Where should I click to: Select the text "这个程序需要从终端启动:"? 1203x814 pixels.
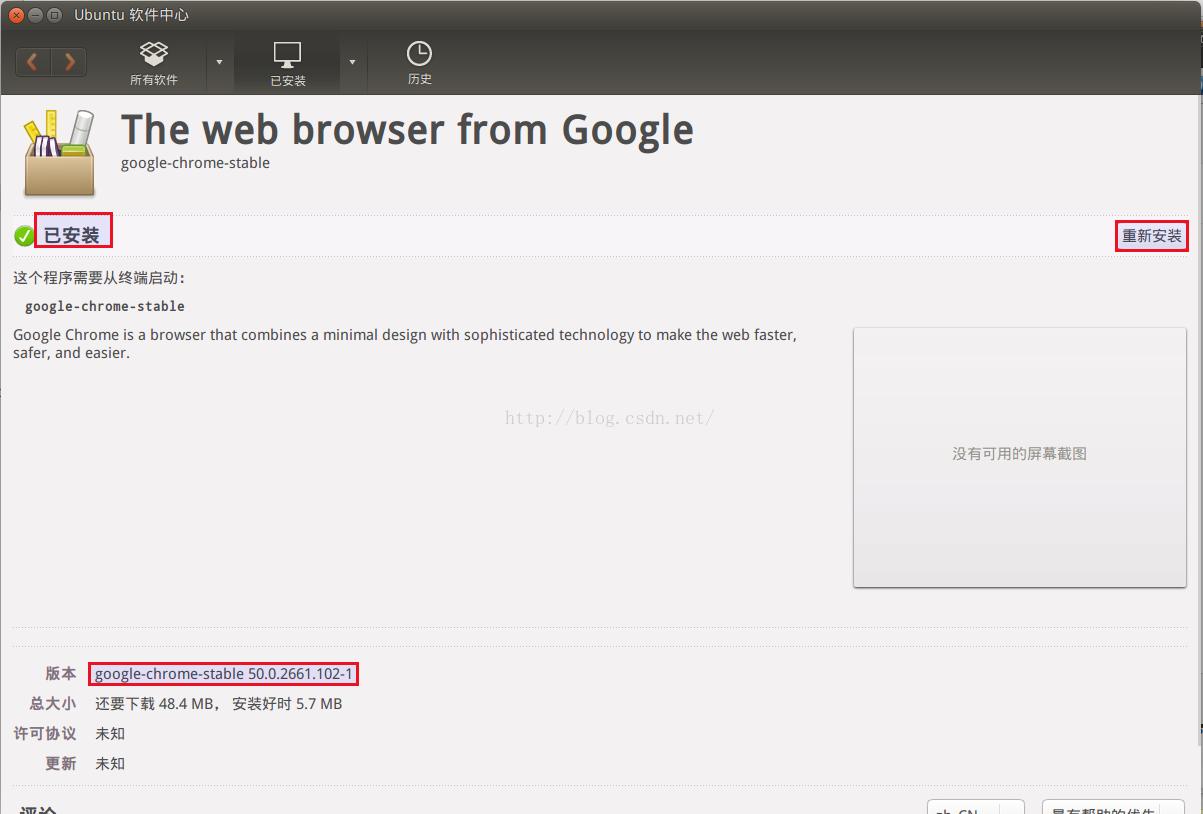pos(100,278)
